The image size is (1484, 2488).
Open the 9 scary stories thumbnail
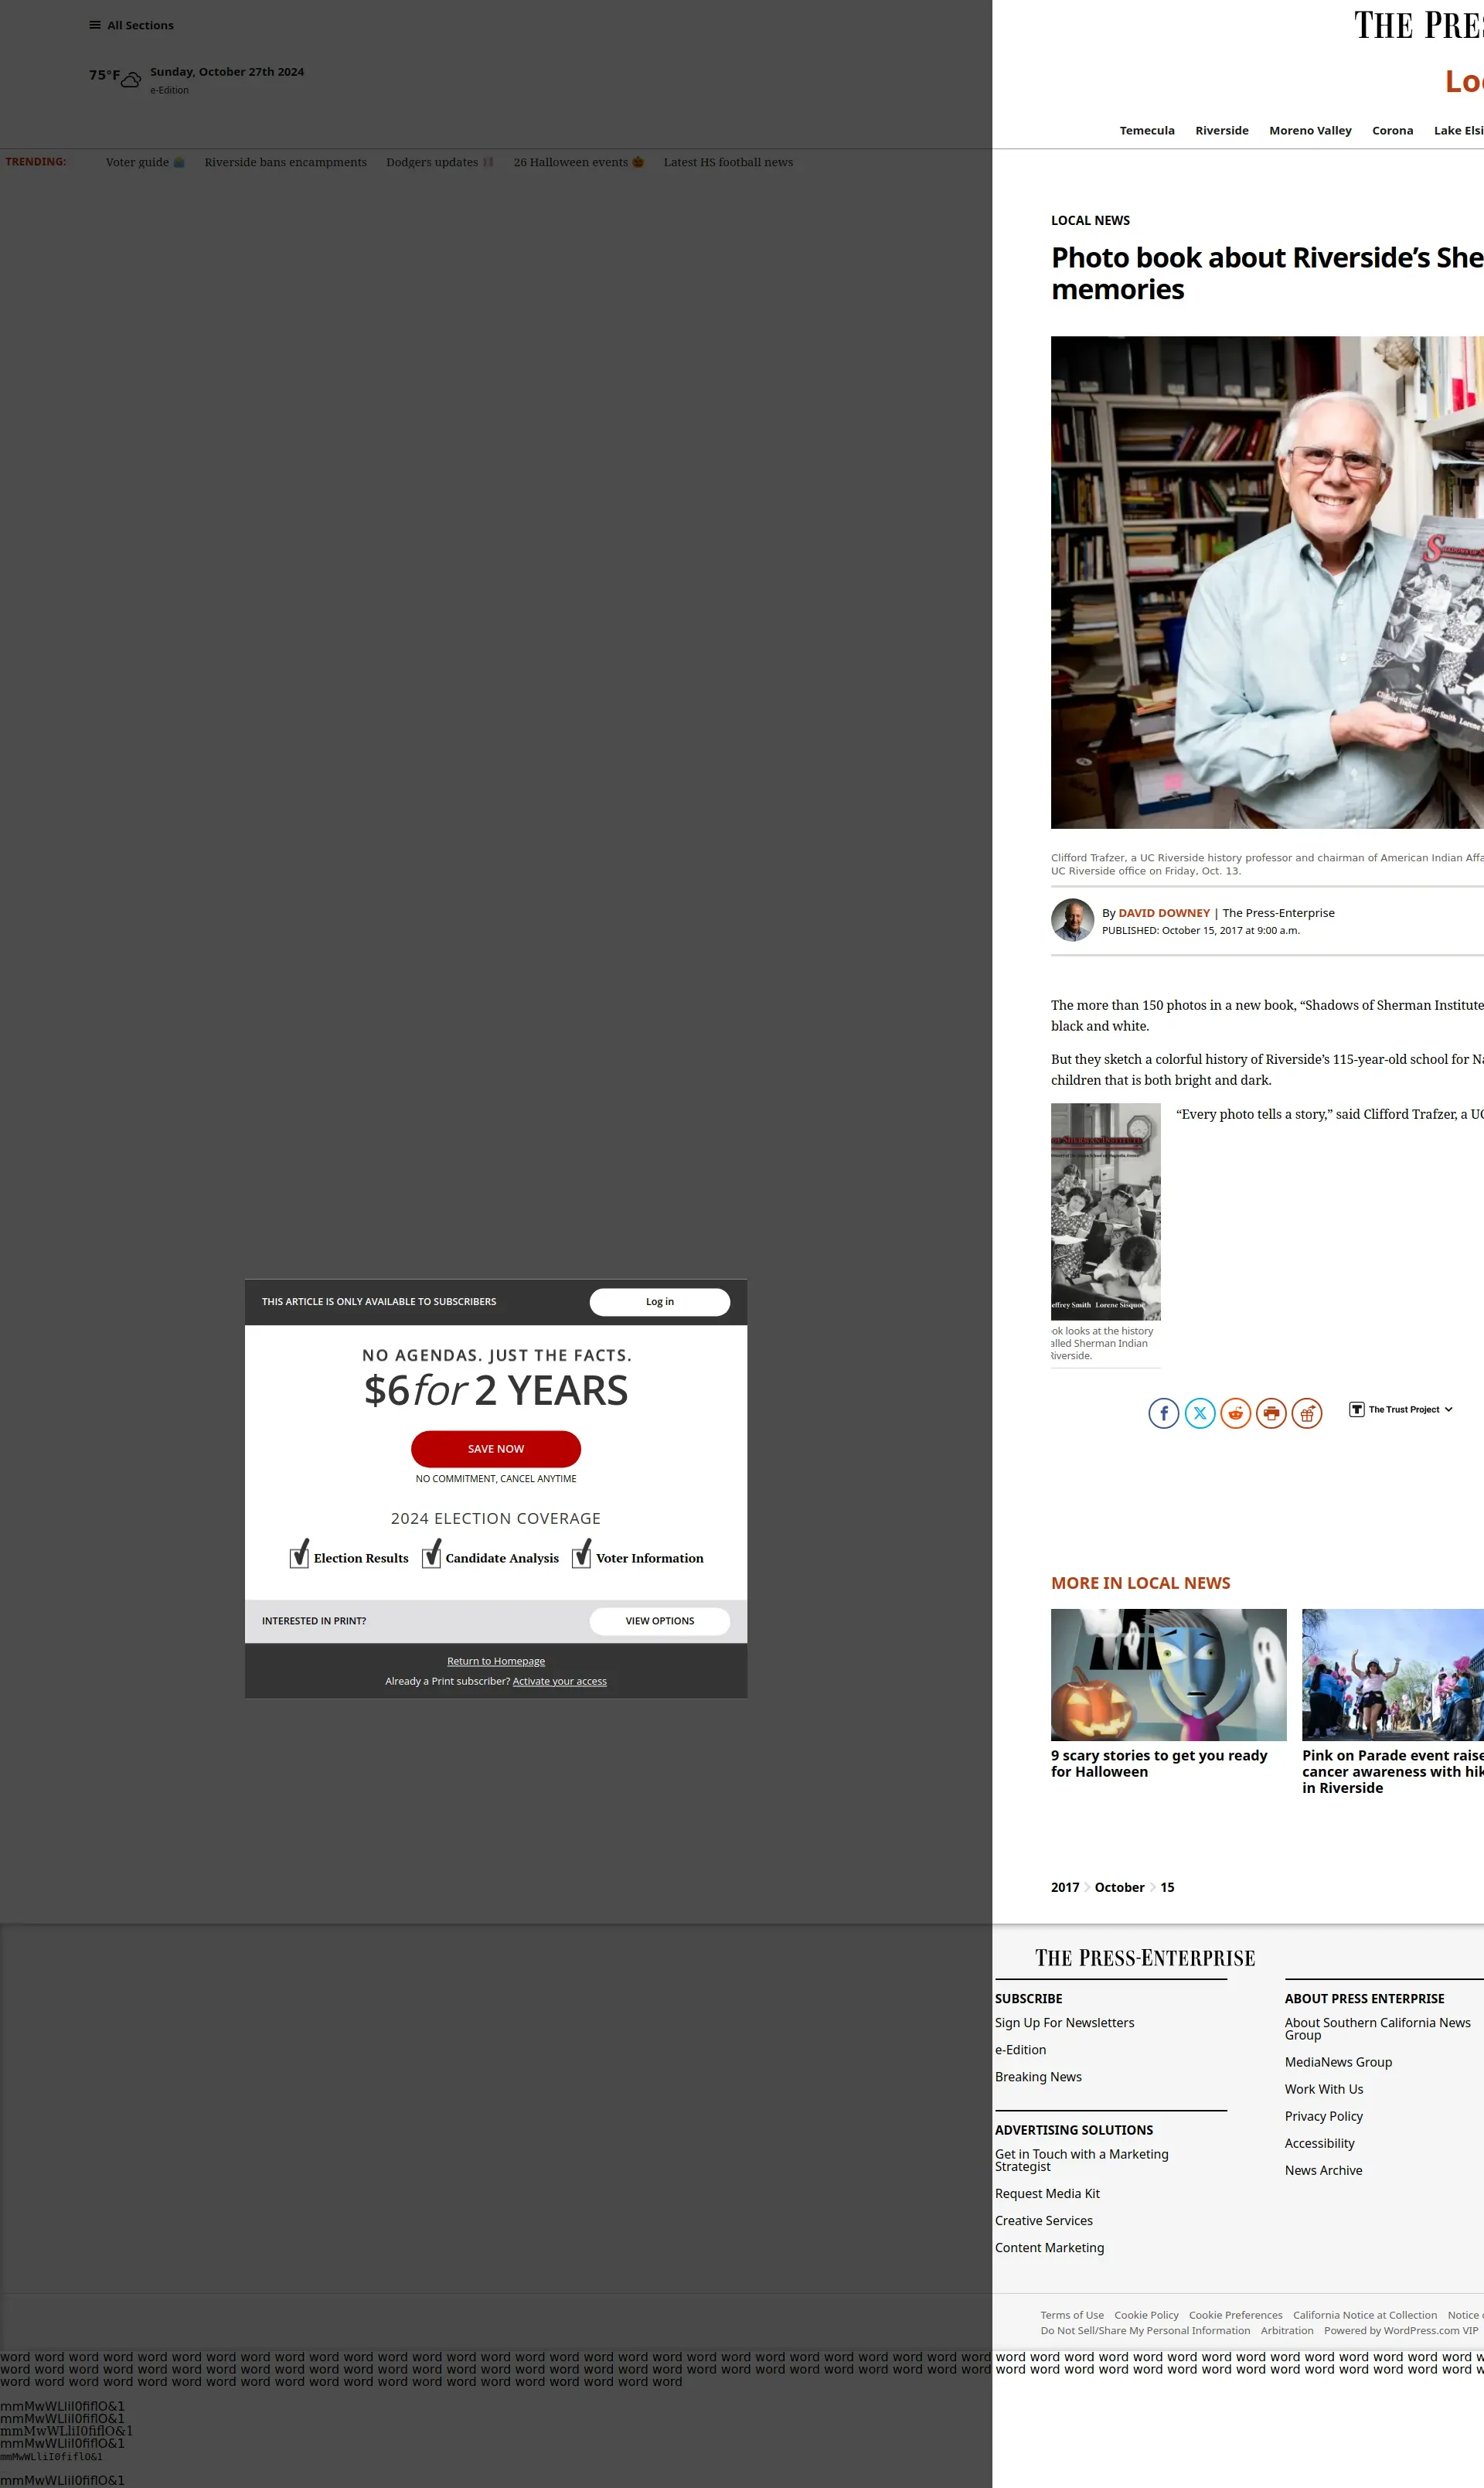1168,1675
